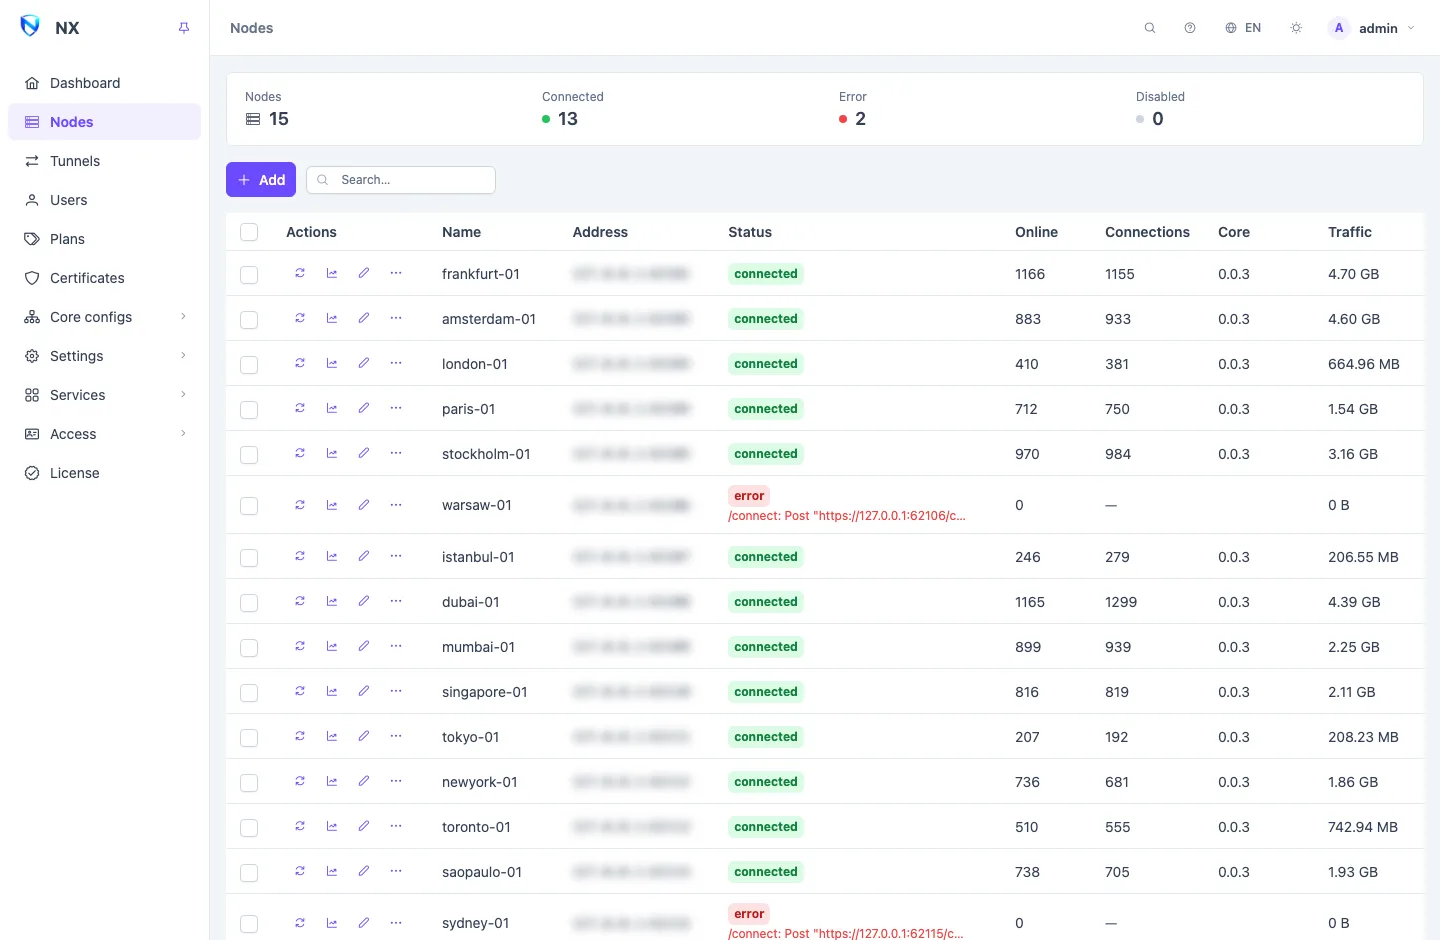1440x940 pixels.
Task: Go to Dashboard in sidebar
Action: point(104,83)
